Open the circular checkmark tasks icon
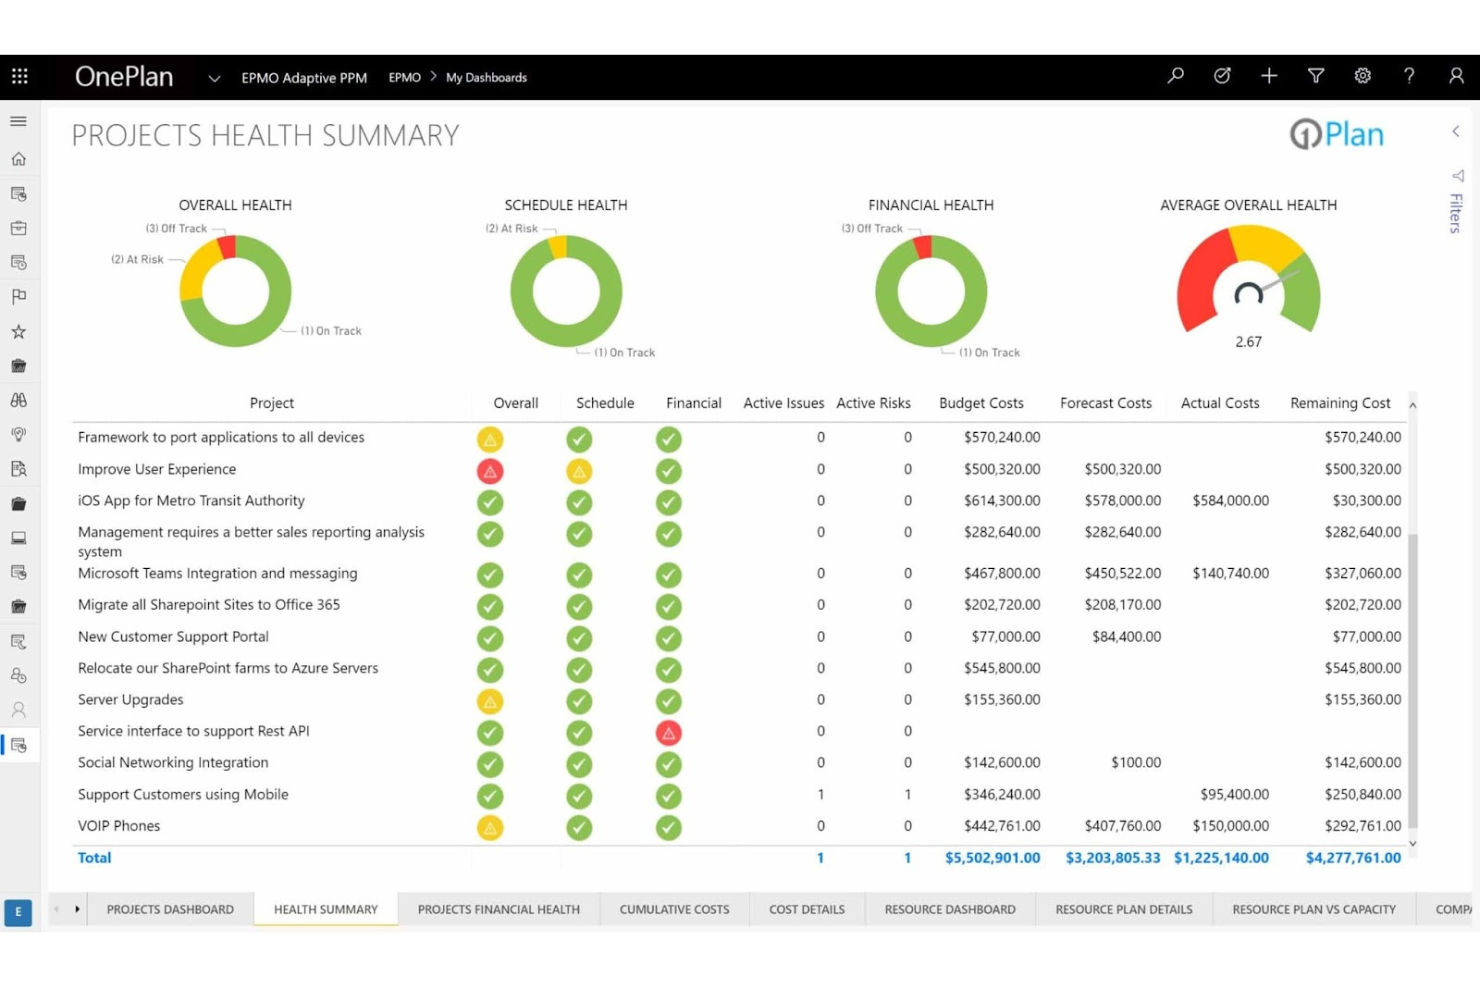 [1222, 76]
